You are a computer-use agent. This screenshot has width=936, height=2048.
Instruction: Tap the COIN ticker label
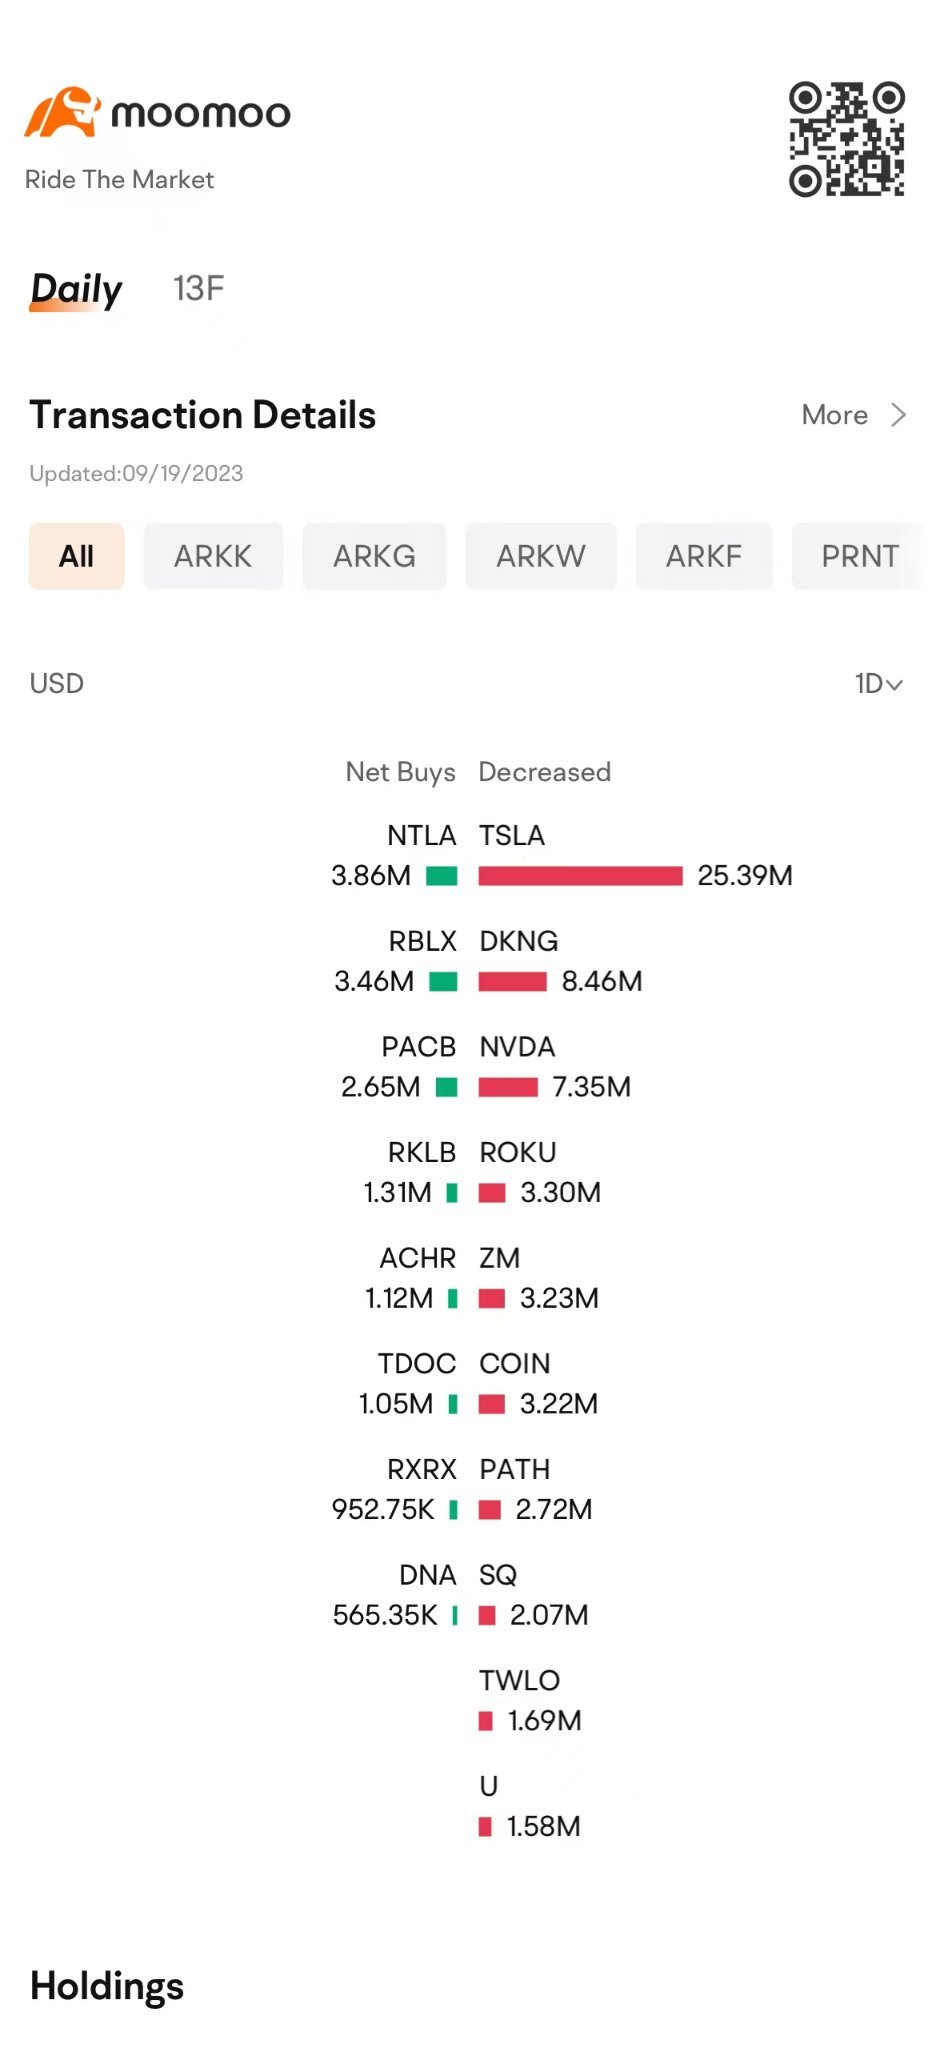[x=515, y=1364]
